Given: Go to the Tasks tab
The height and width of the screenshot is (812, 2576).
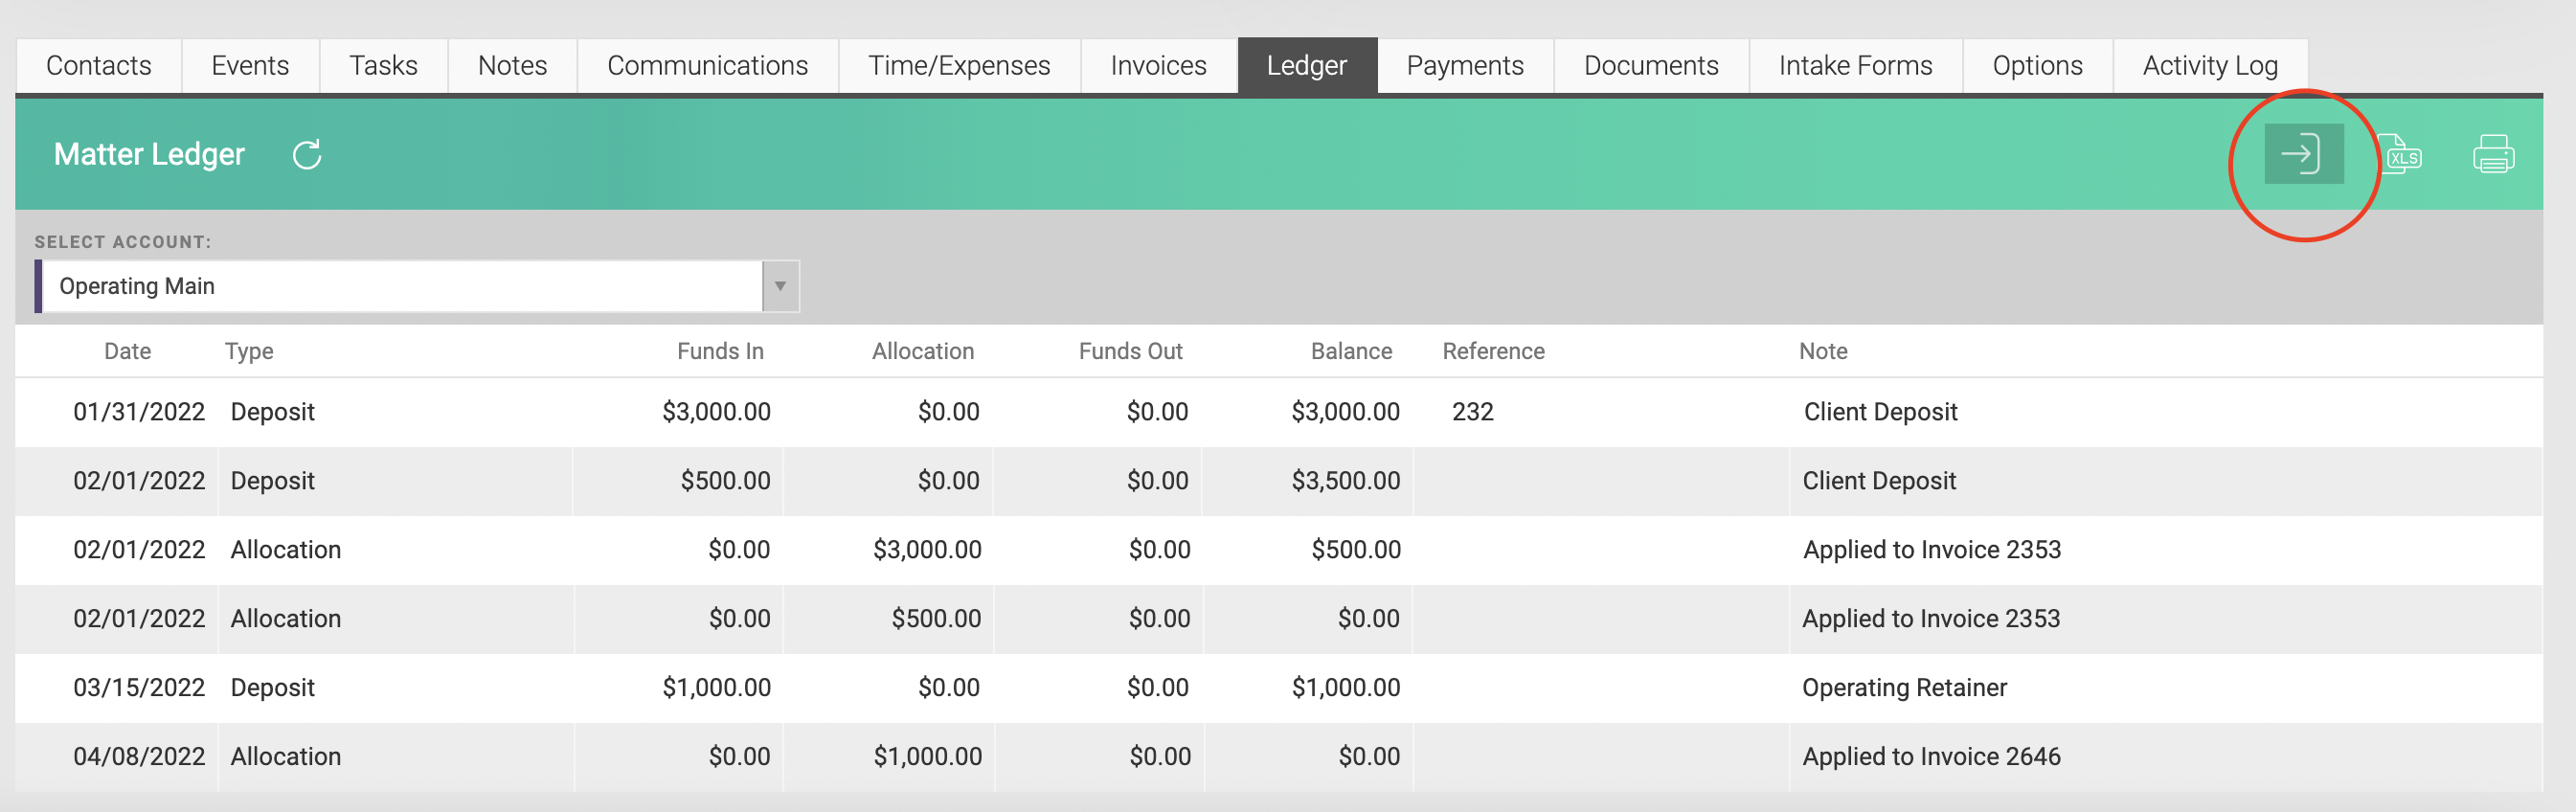Looking at the screenshot, I should pos(383,66).
